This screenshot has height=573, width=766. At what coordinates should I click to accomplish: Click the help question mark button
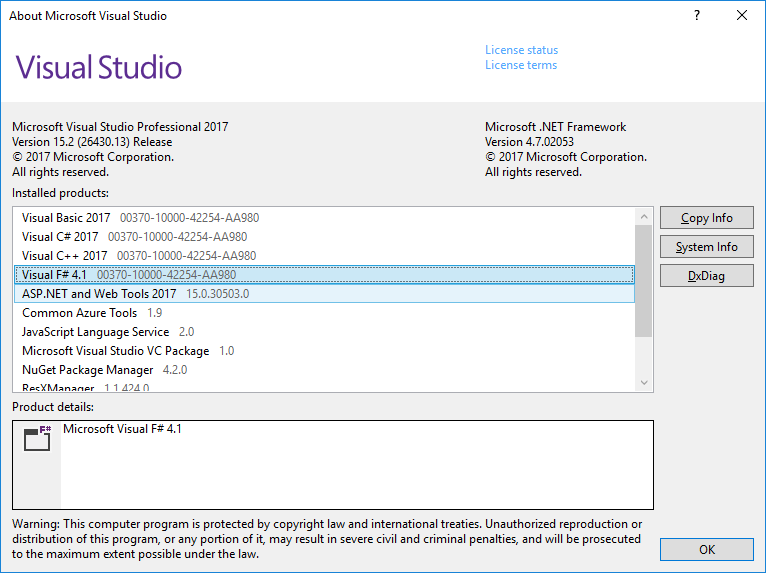click(697, 16)
